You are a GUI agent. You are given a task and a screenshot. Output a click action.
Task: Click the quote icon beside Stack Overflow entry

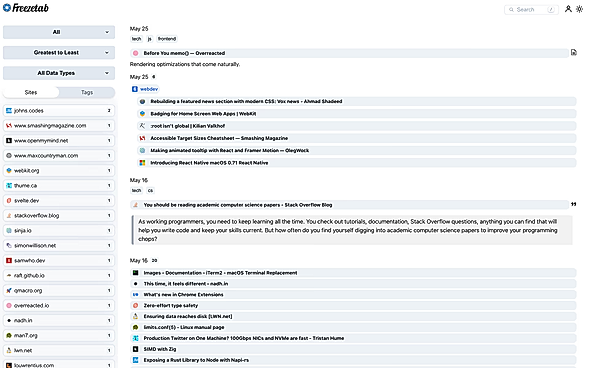click(574, 204)
